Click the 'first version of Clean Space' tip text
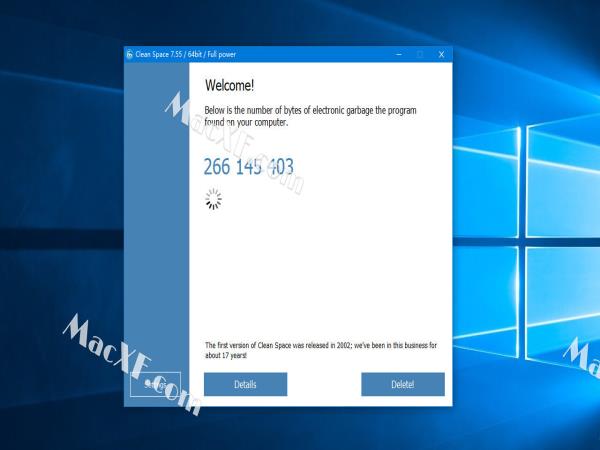600x450 pixels. click(321, 350)
